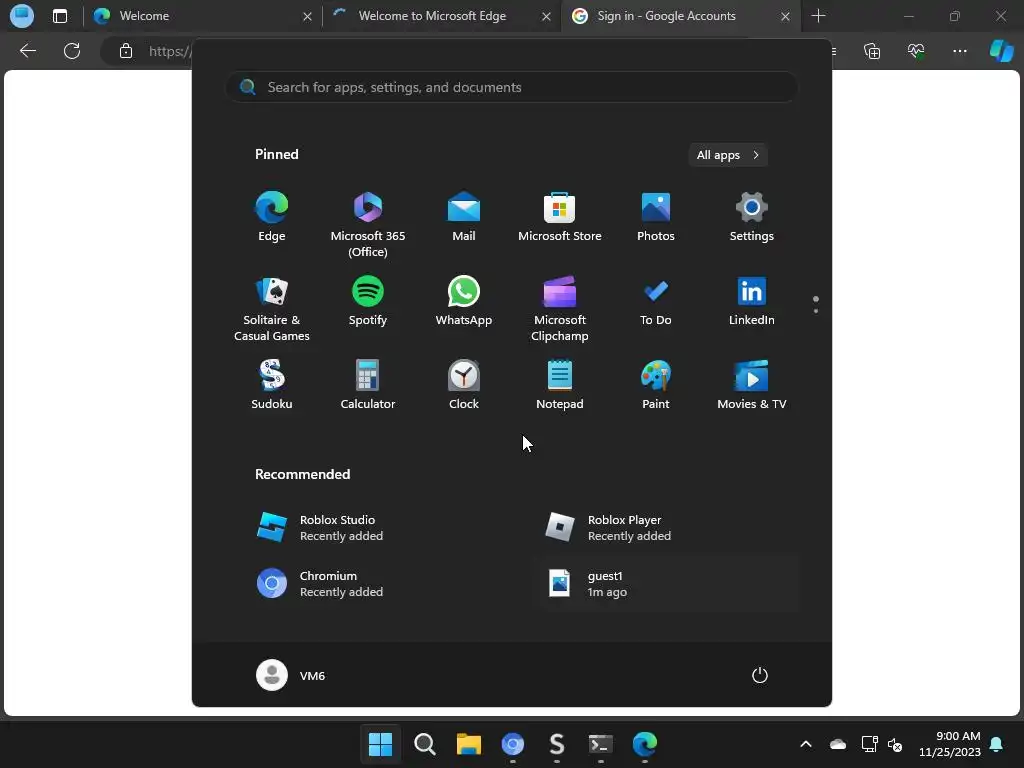Launch the Photos app
The width and height of the screenshot is (1024, 768).
[x=656, y=217]
